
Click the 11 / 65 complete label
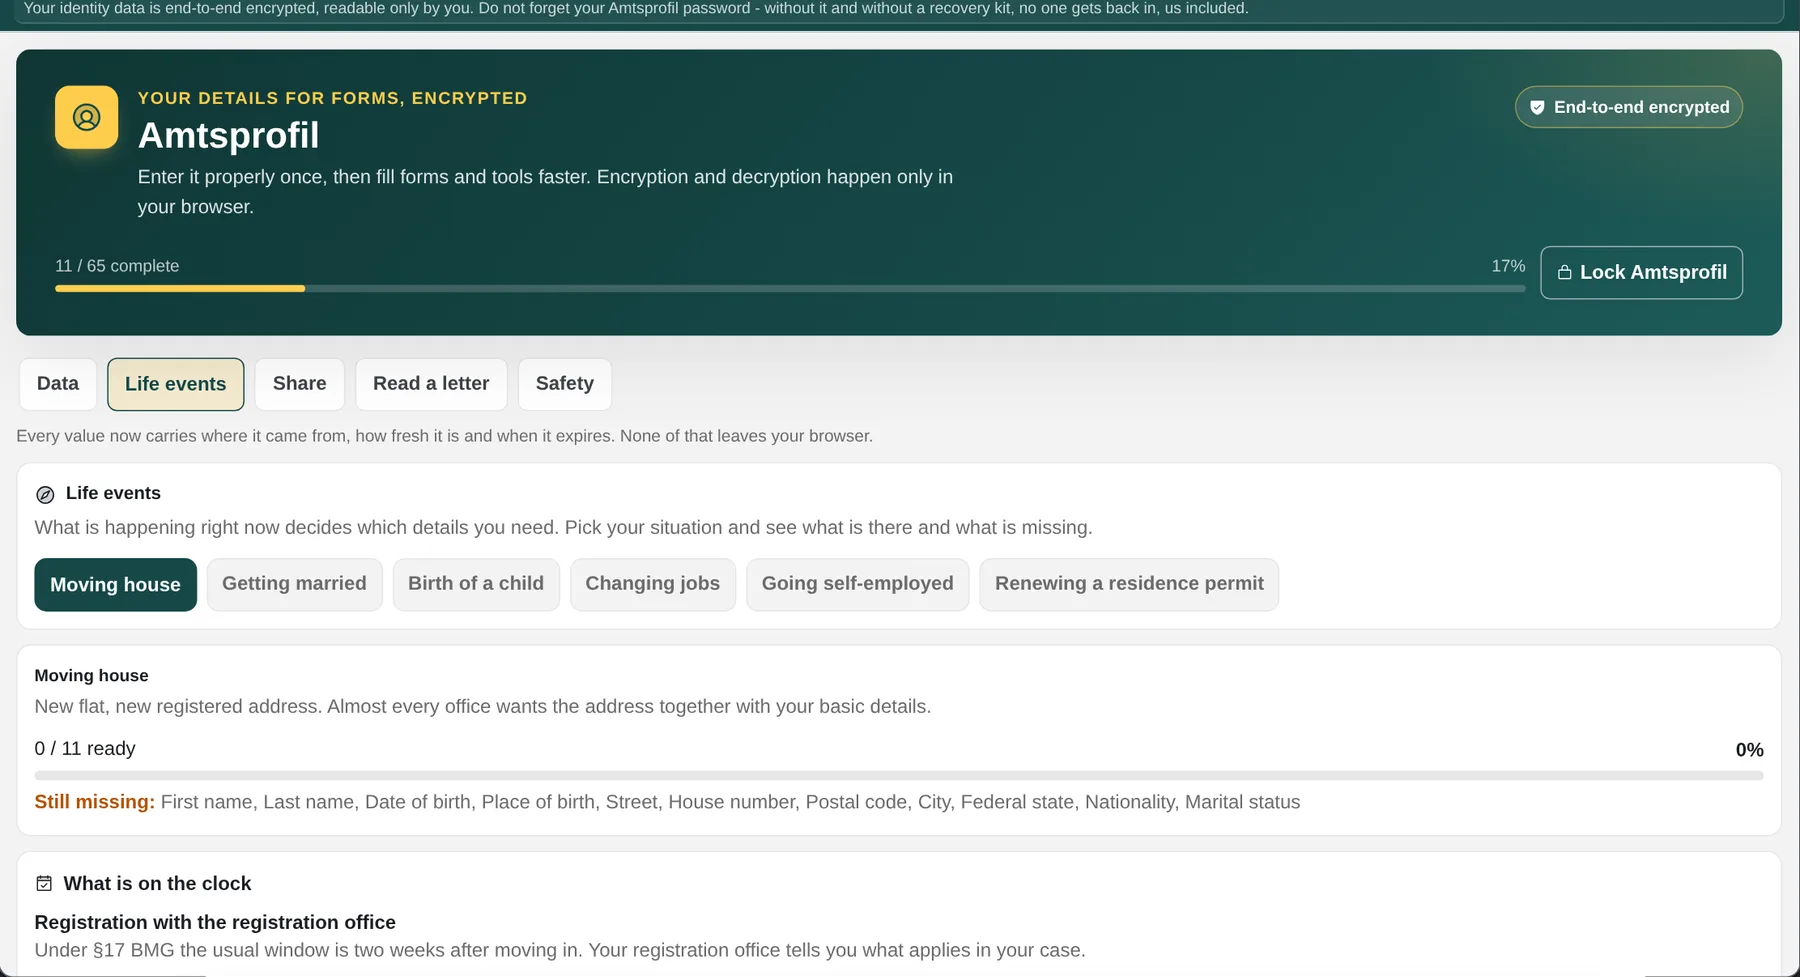117,266
